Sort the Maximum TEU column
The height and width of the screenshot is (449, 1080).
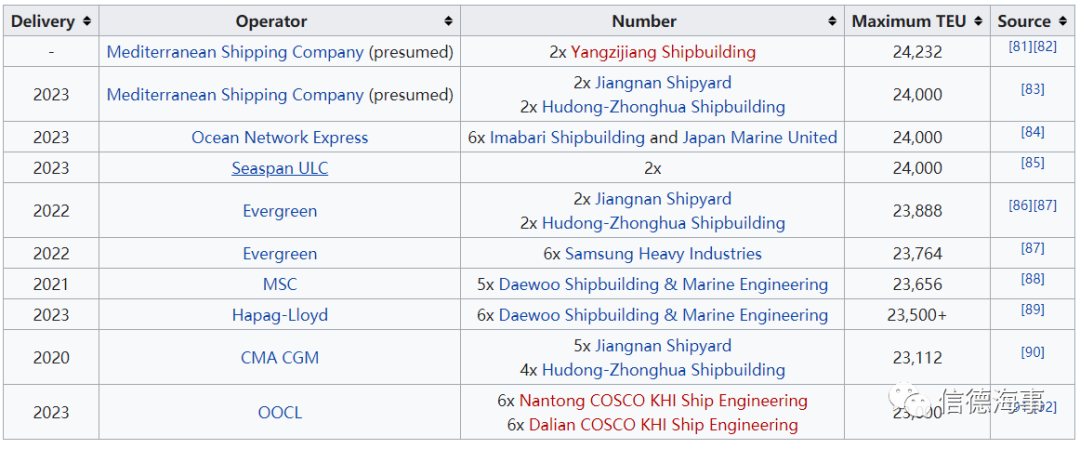pyautogui.click(x=980, y=21)
